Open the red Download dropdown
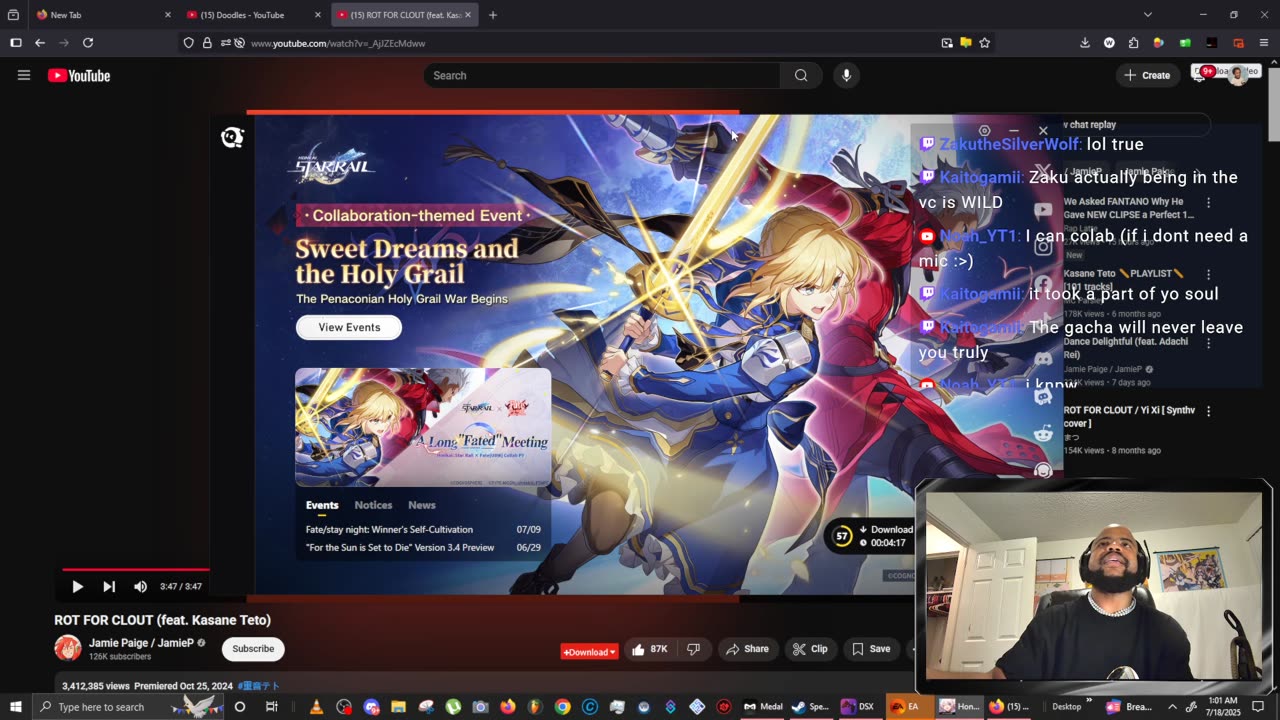 pos(589,652)
